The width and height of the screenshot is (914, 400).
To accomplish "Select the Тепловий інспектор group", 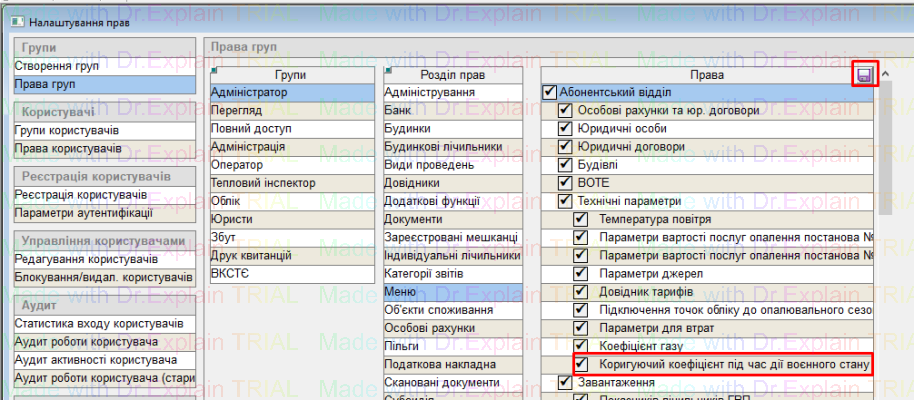I will 263,183.
